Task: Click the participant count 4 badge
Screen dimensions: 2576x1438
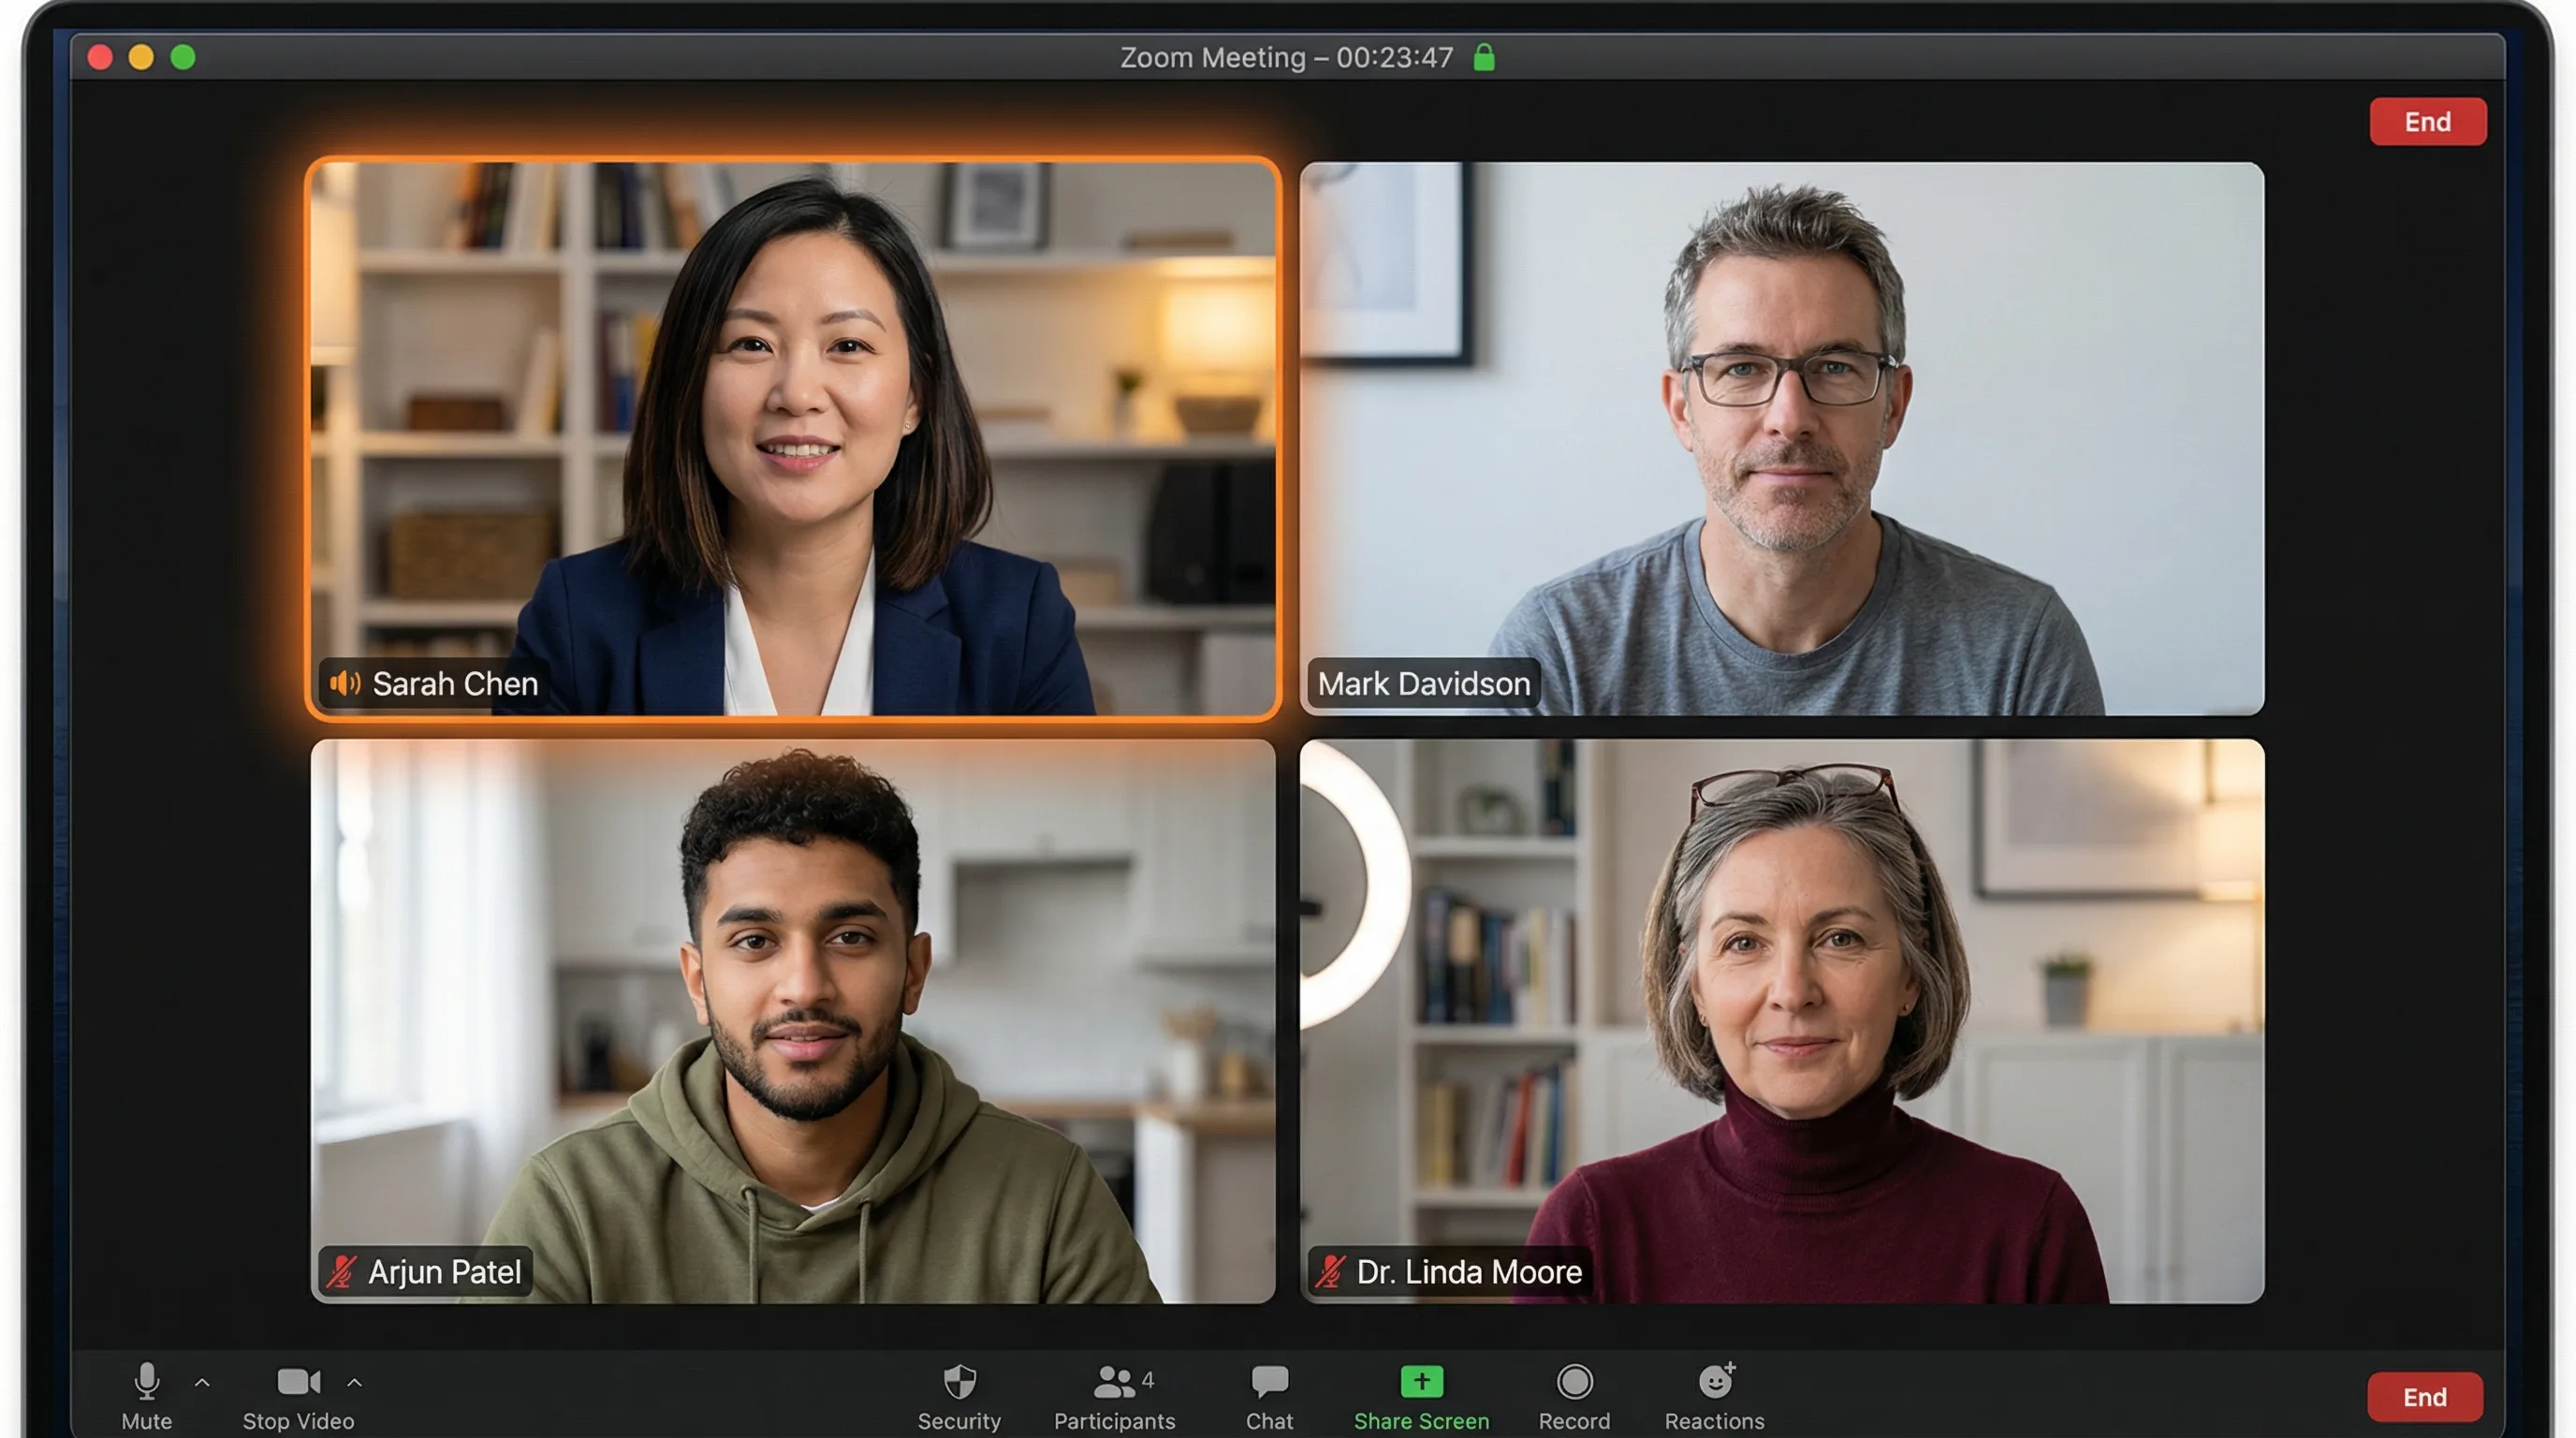Action: coord(1148,1380)
